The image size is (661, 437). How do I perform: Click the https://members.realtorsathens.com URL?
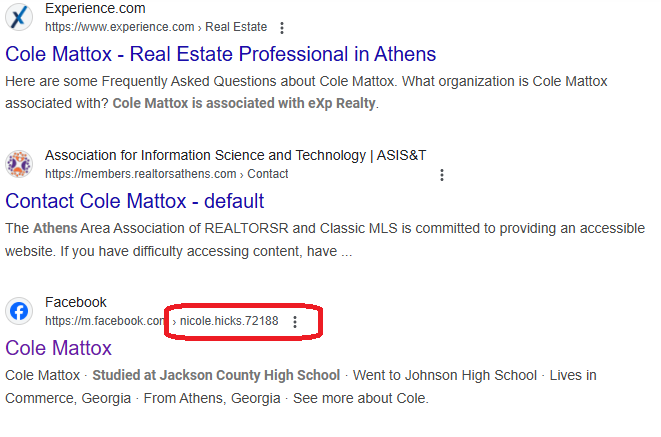pos(140,174)
